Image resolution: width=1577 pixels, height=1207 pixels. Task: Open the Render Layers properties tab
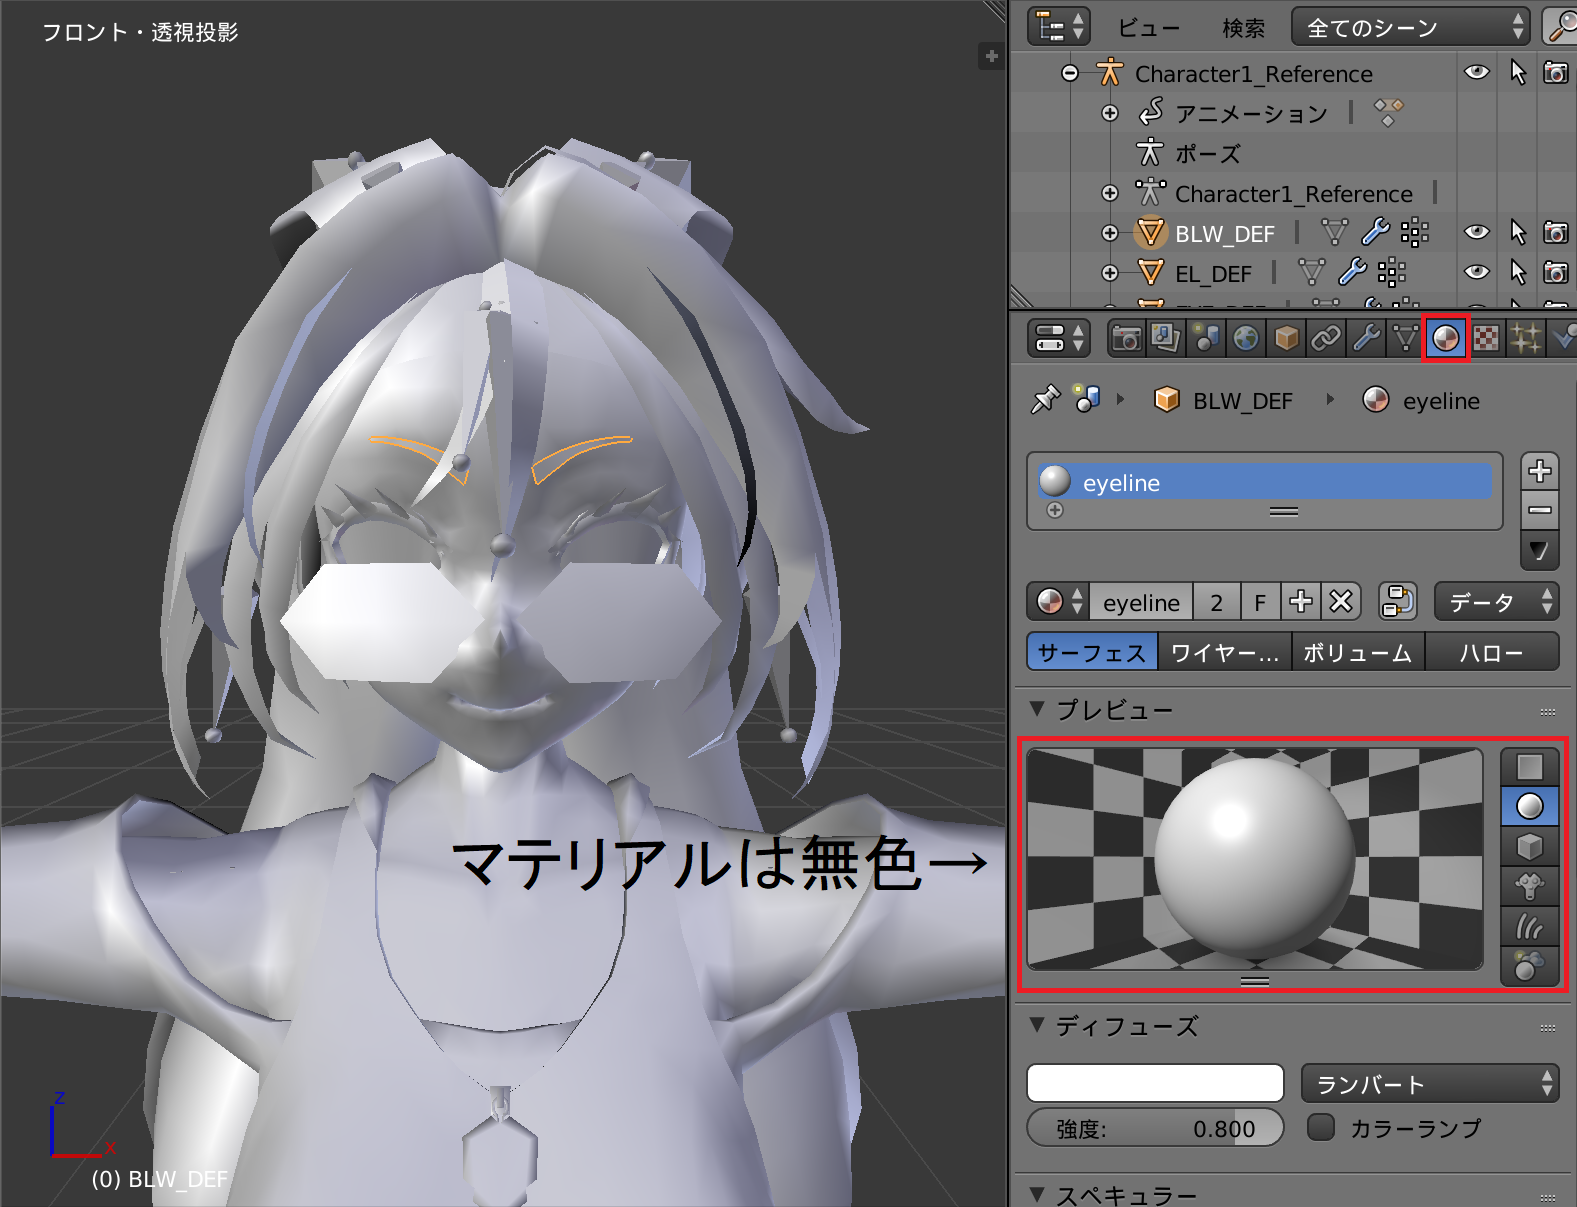[1166, 339]
